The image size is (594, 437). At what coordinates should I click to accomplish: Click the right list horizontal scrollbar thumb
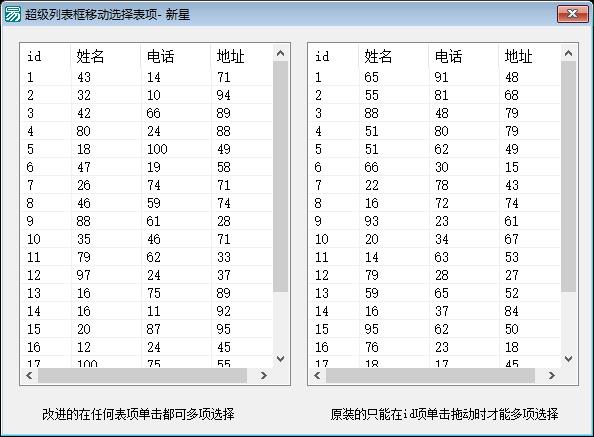click(430, 375)
